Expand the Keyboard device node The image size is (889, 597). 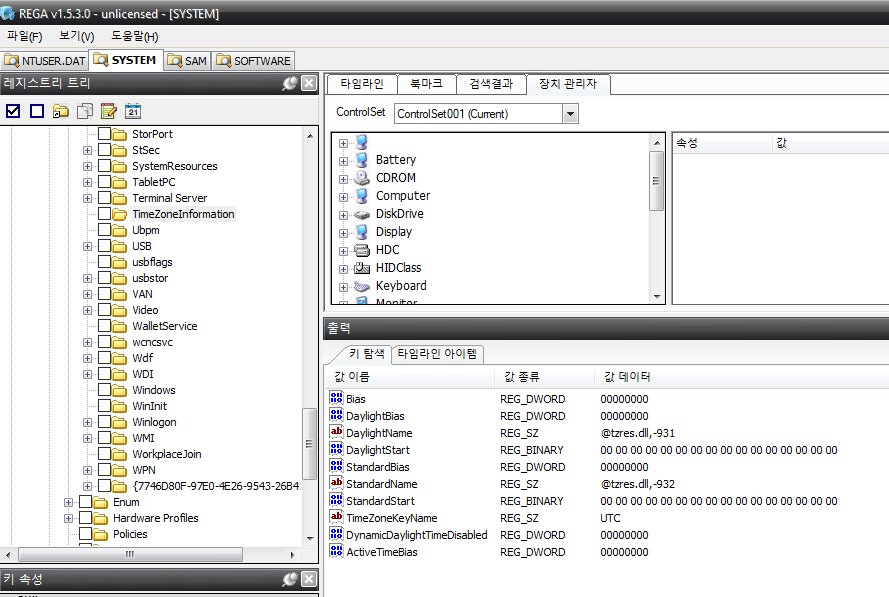[344, 287]
